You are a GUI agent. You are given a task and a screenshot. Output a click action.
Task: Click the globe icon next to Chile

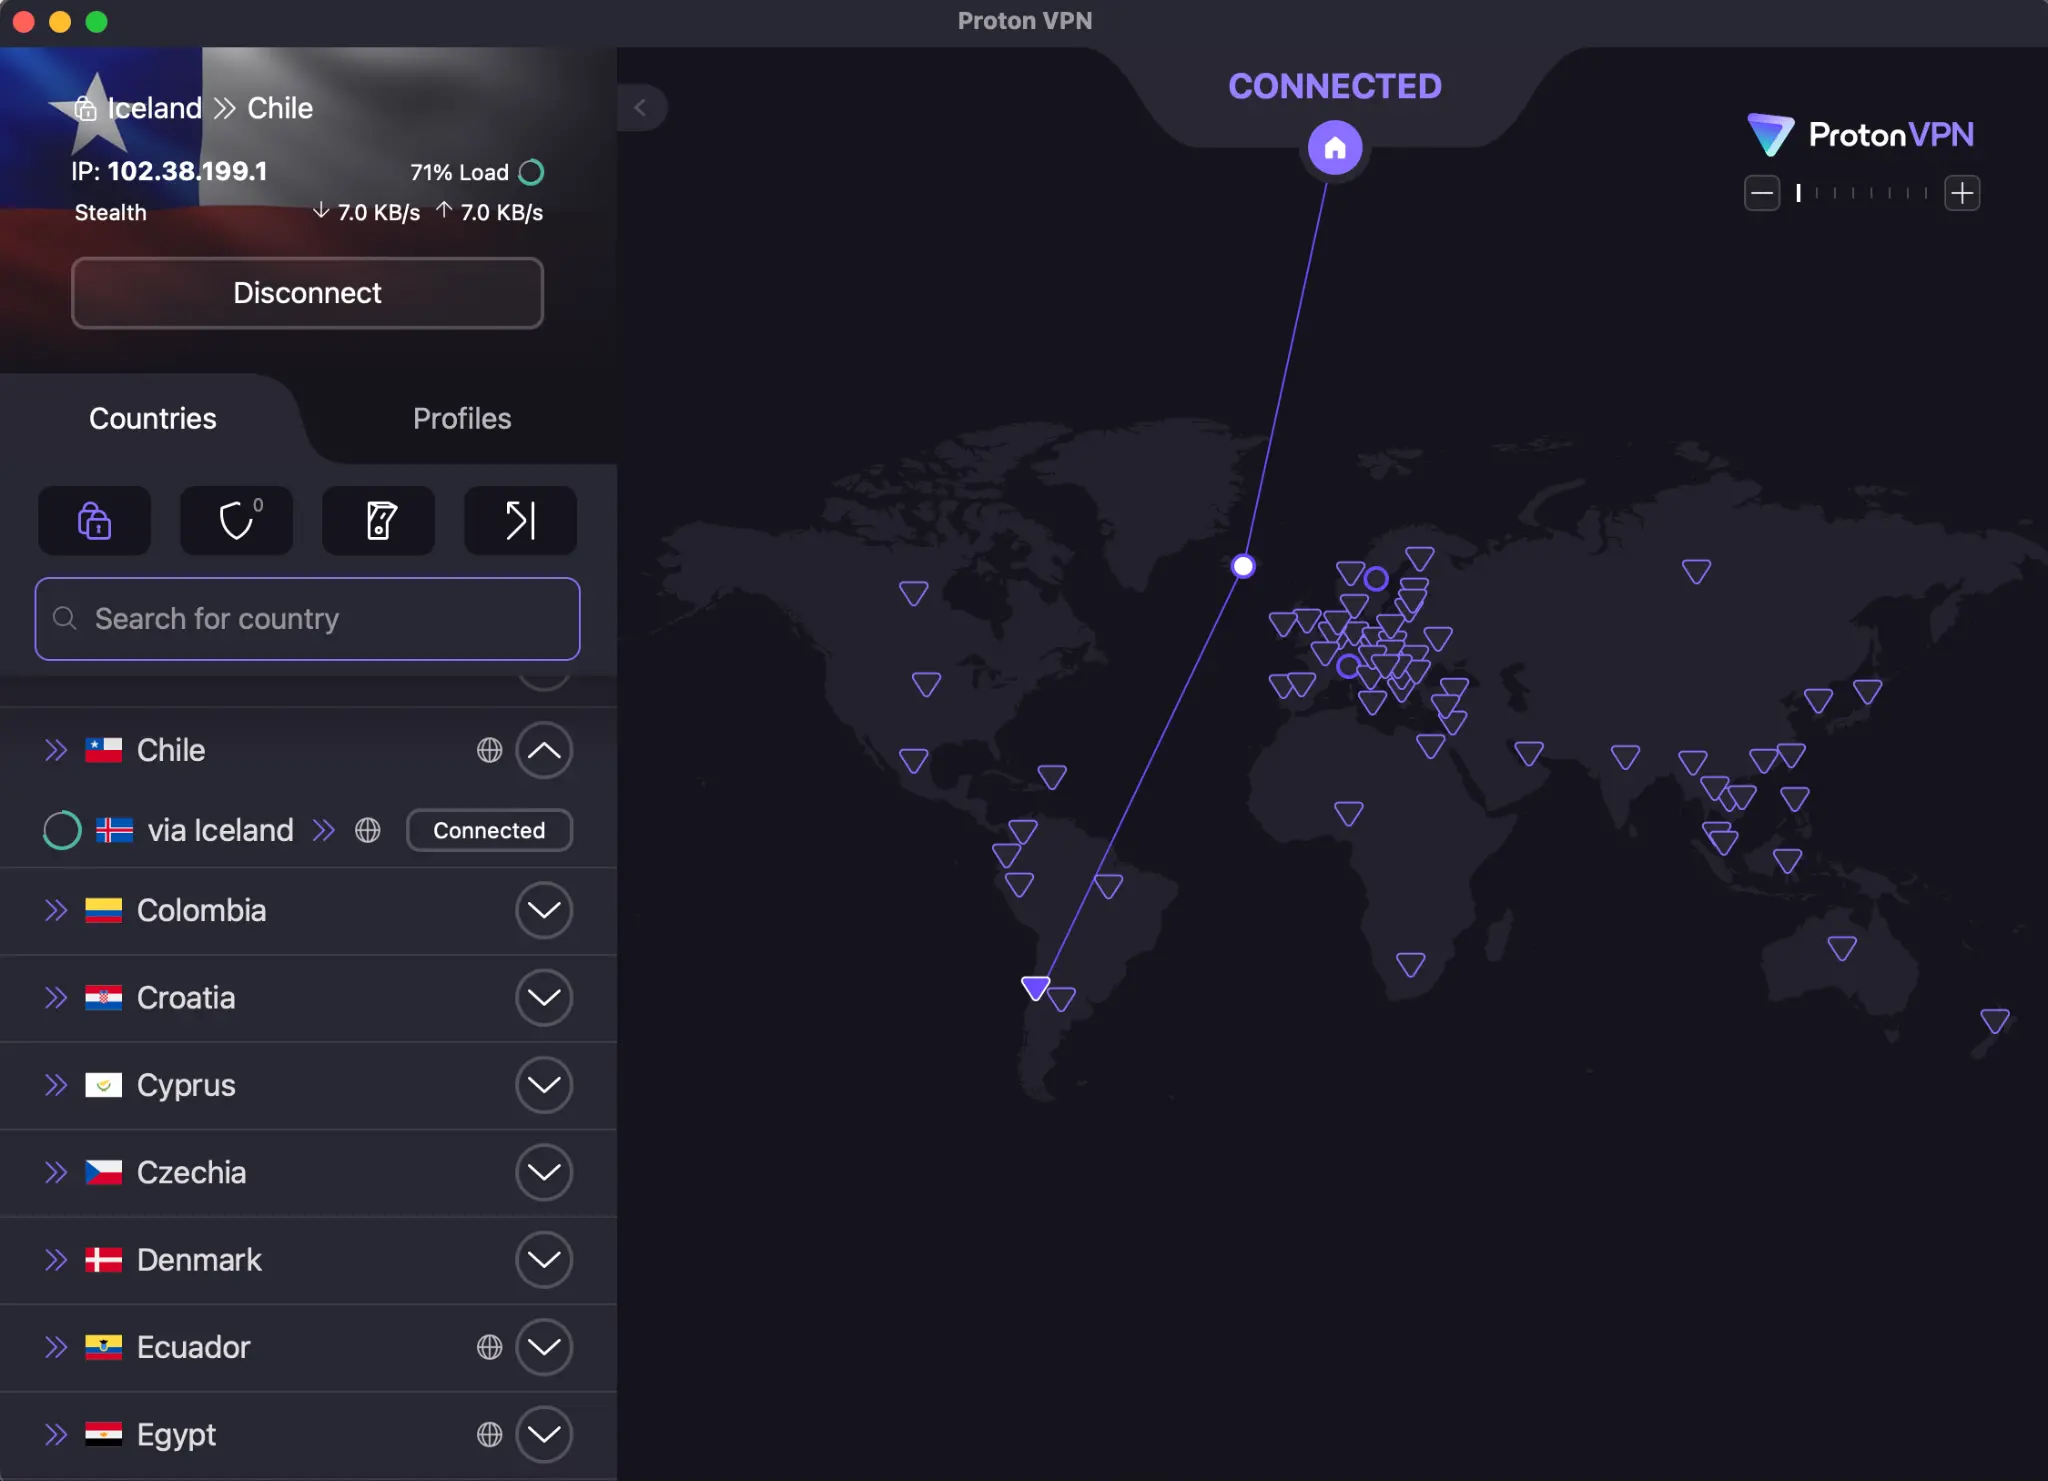coord(489,750)
